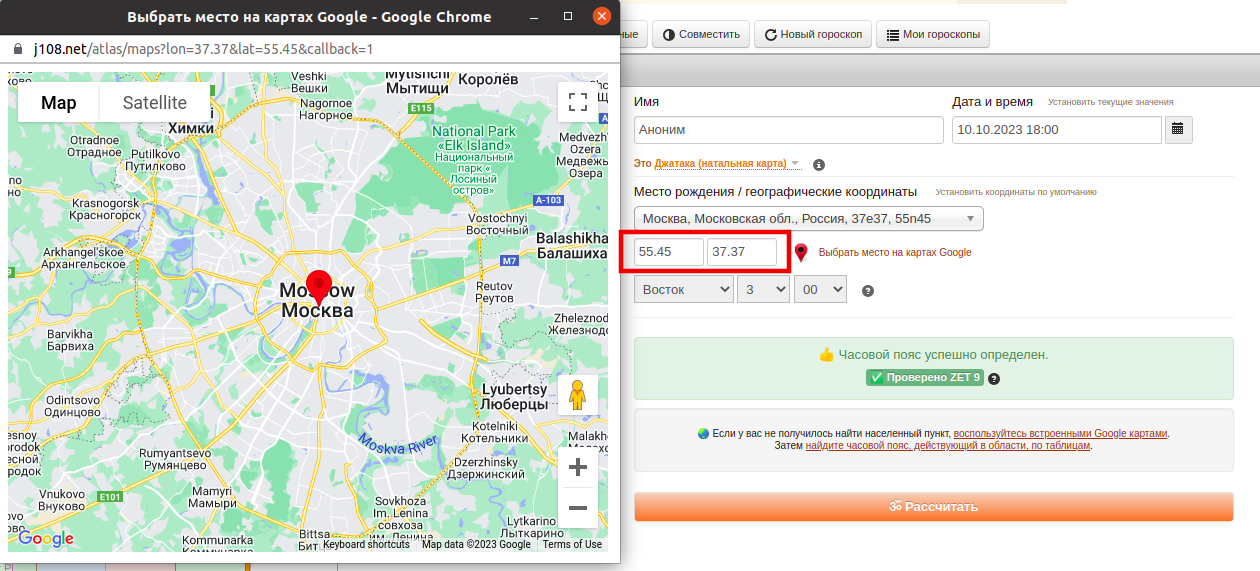Click info icon next to Джатака link
Screen dimensions: 1260x571
(819, 164)
